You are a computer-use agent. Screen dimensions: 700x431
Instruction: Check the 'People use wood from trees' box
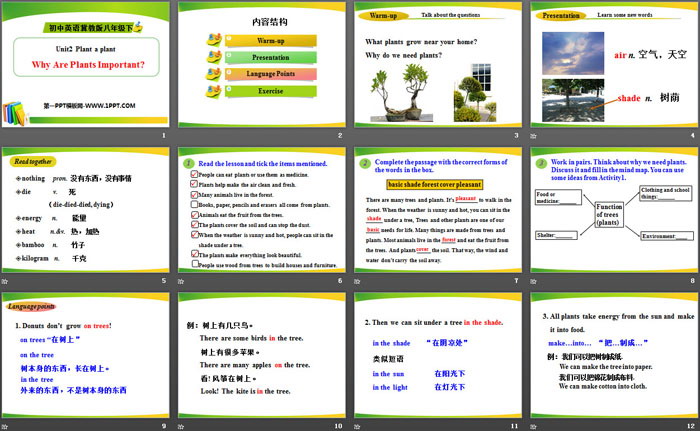192,266
